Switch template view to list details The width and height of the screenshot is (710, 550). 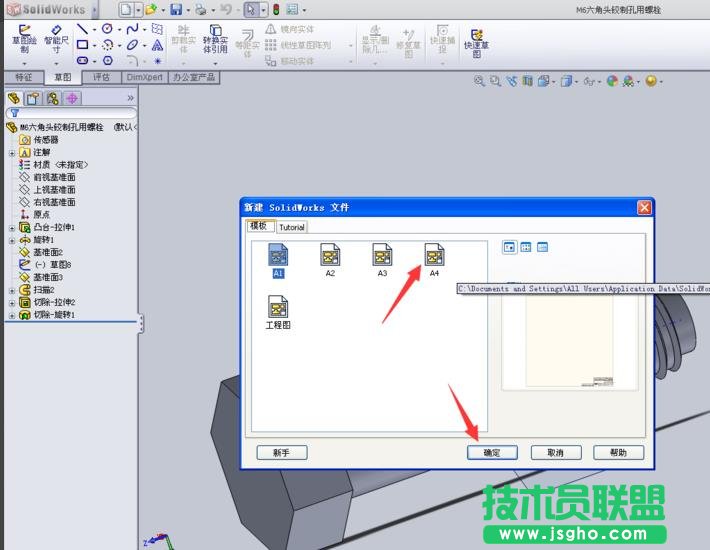[542, 247]
